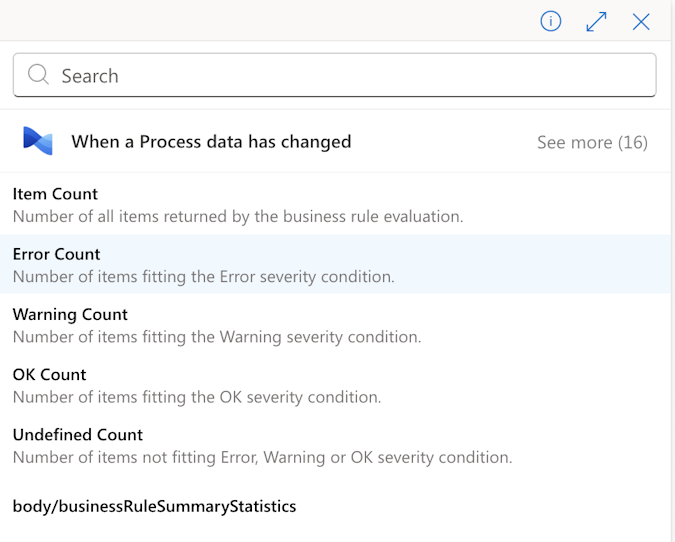
Task: Click the information icon in the header
Action: 551,21
